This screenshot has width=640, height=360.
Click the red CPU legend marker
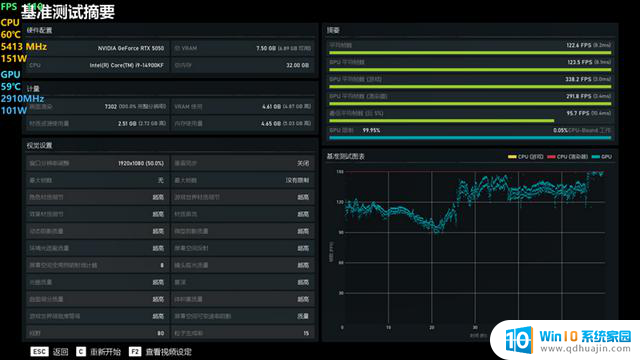pyautogui.click(x=551, y=157)
